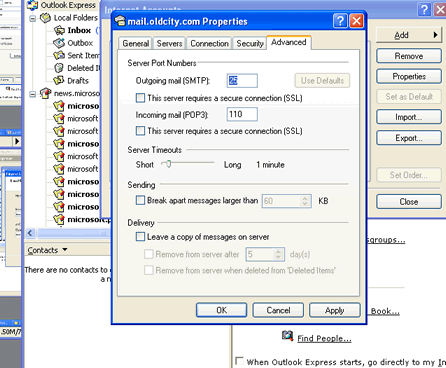Select the Outbox folder label
The height and width of the screenshot is (368, 446).
tap(80, 43)
